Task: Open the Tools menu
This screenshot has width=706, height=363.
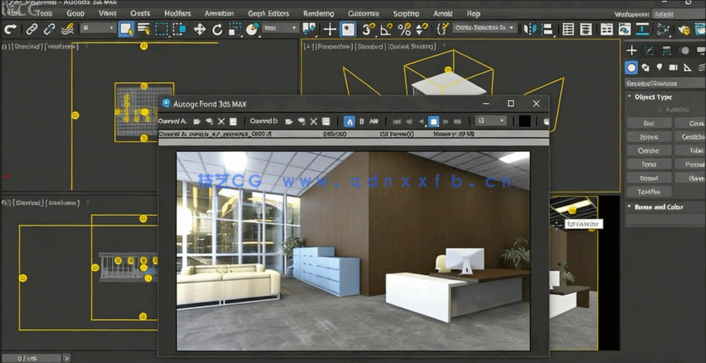Action: point(44,14)
